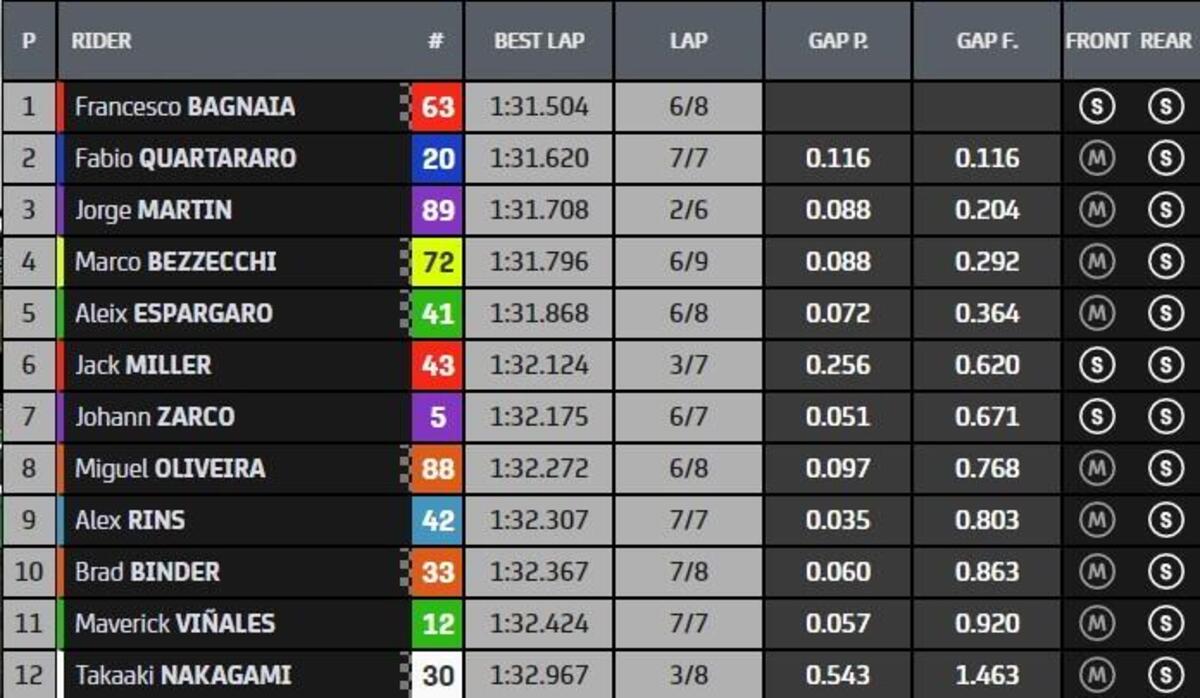1200x698 pixels.
Task: Click Nakagami's front medium tyre icon
Action: pyautogui.click(x=1097, y=675)
